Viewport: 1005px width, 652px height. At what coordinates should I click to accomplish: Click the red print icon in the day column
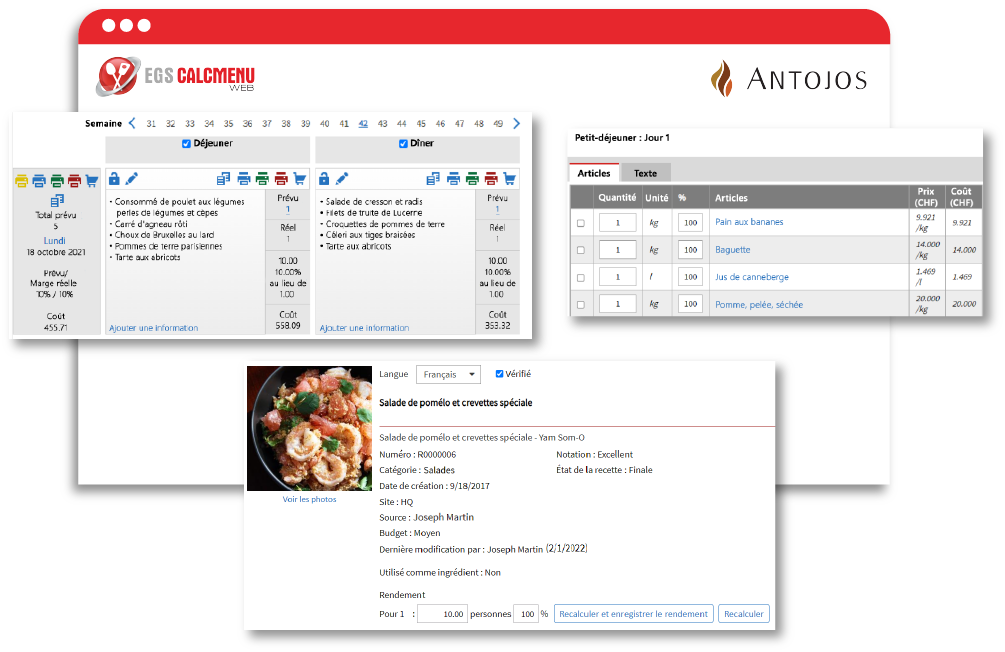pyautogui.click(x=74, y=181)
